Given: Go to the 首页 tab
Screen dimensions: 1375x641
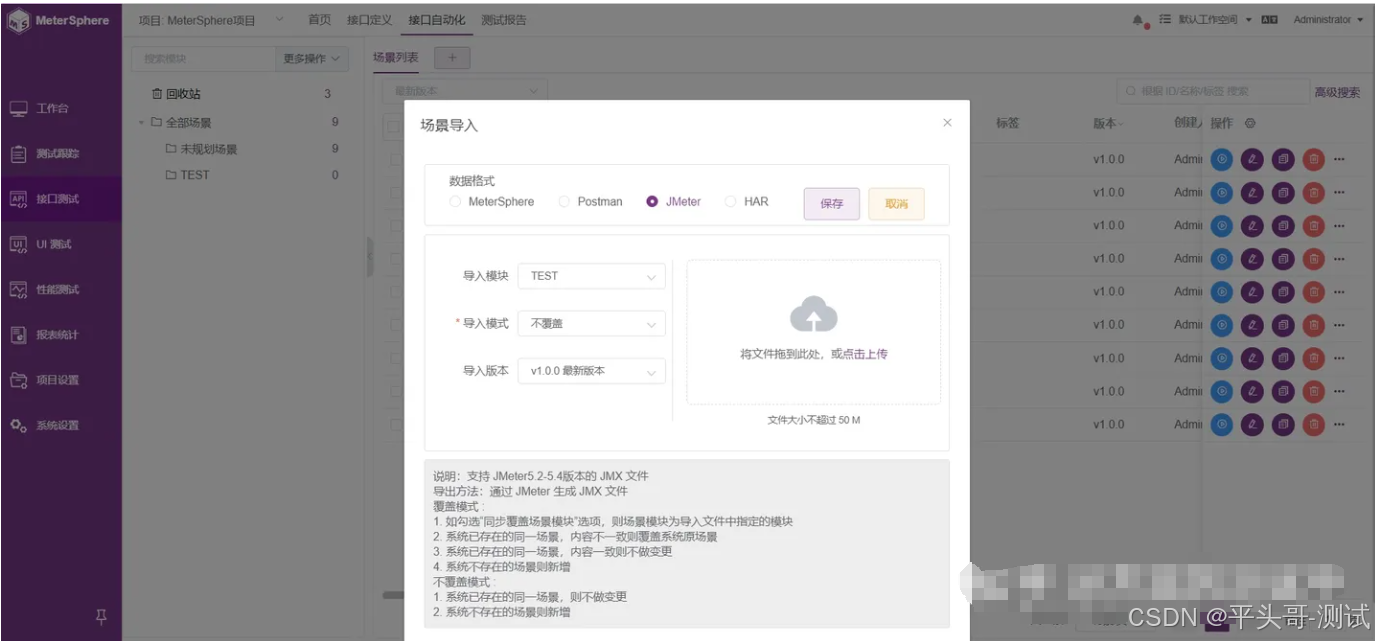Looking at the screenshot, I should tap(320, 20).
